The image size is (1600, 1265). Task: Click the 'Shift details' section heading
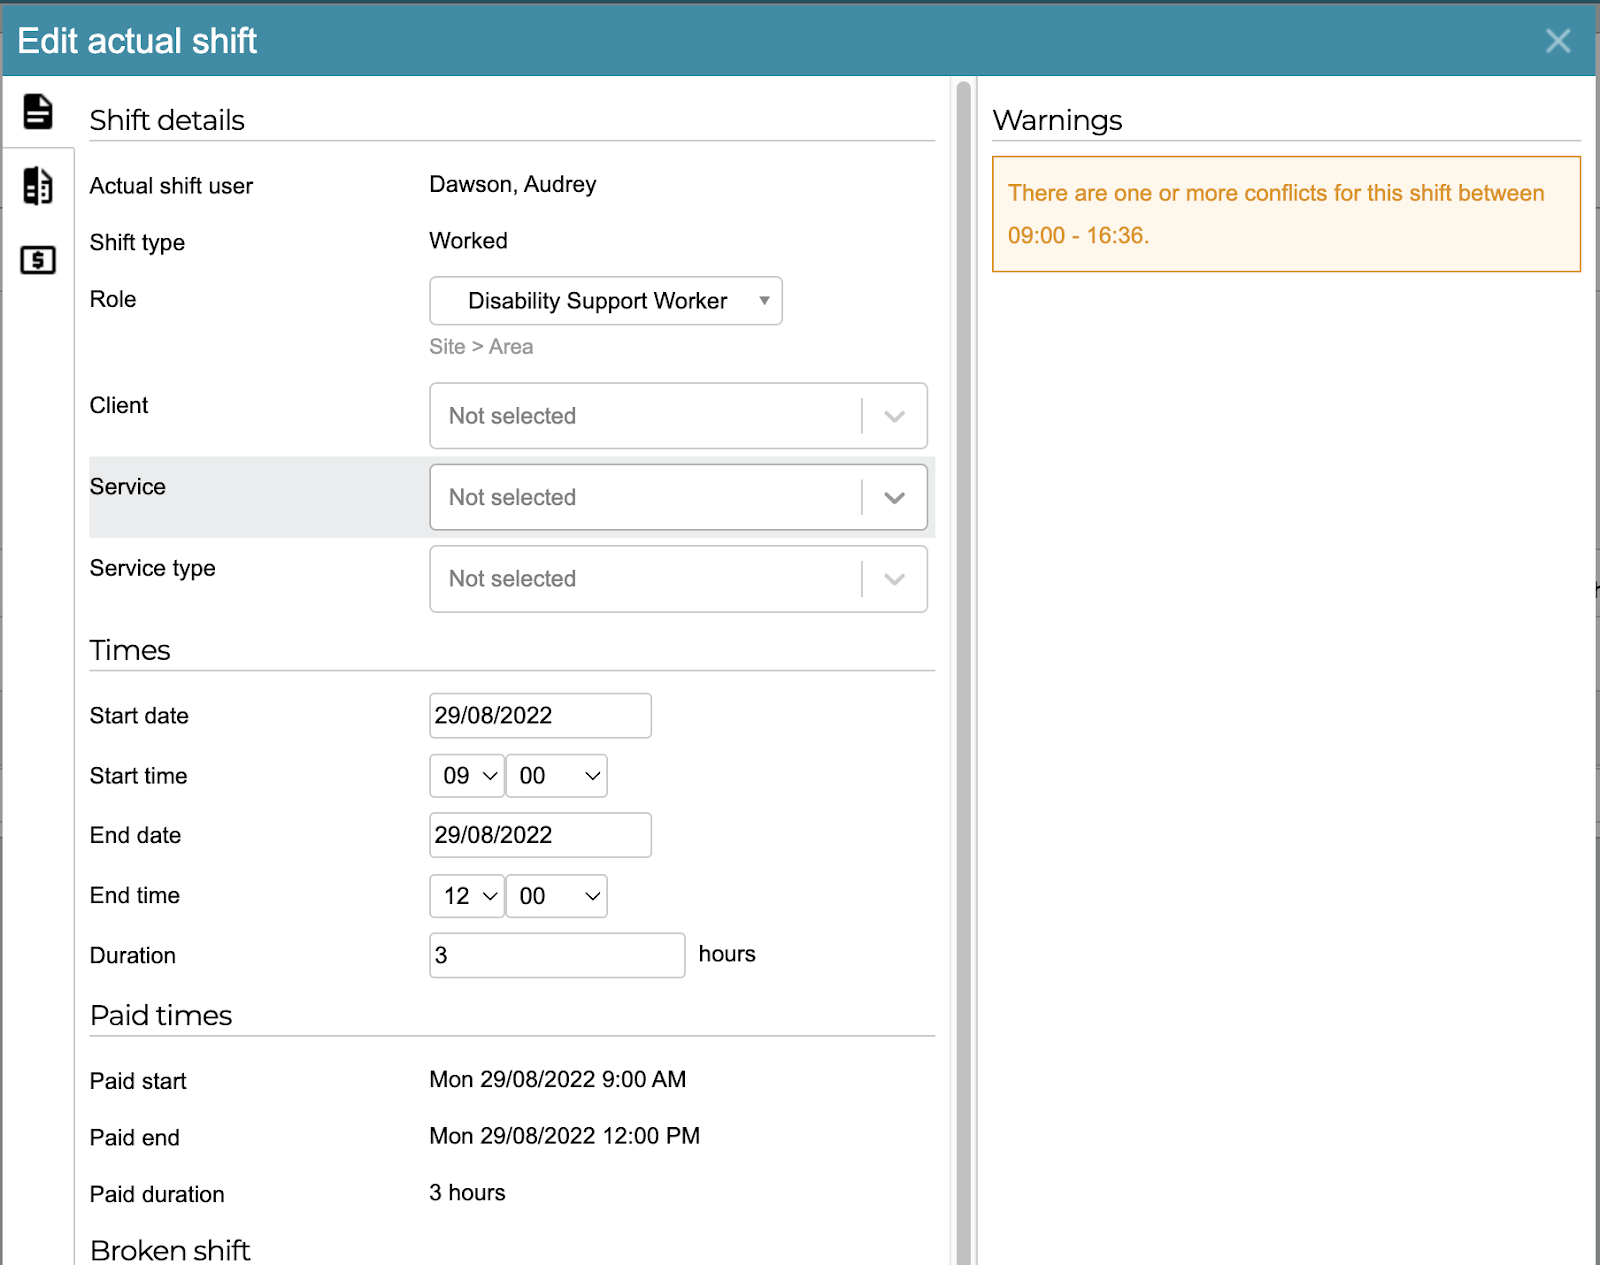click(167, 120)
